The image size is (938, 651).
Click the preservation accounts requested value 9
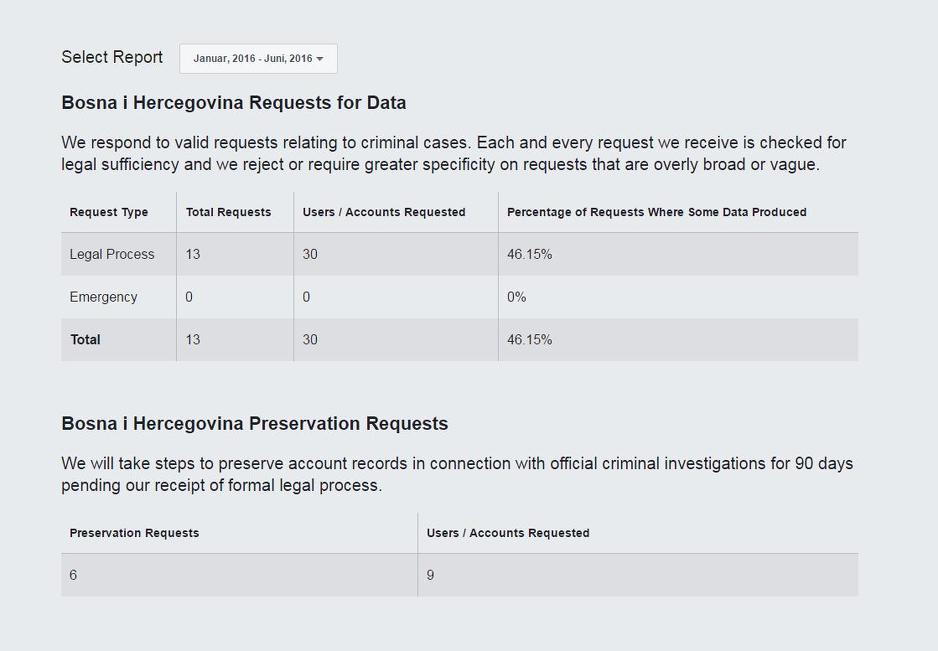coord(430,575)
